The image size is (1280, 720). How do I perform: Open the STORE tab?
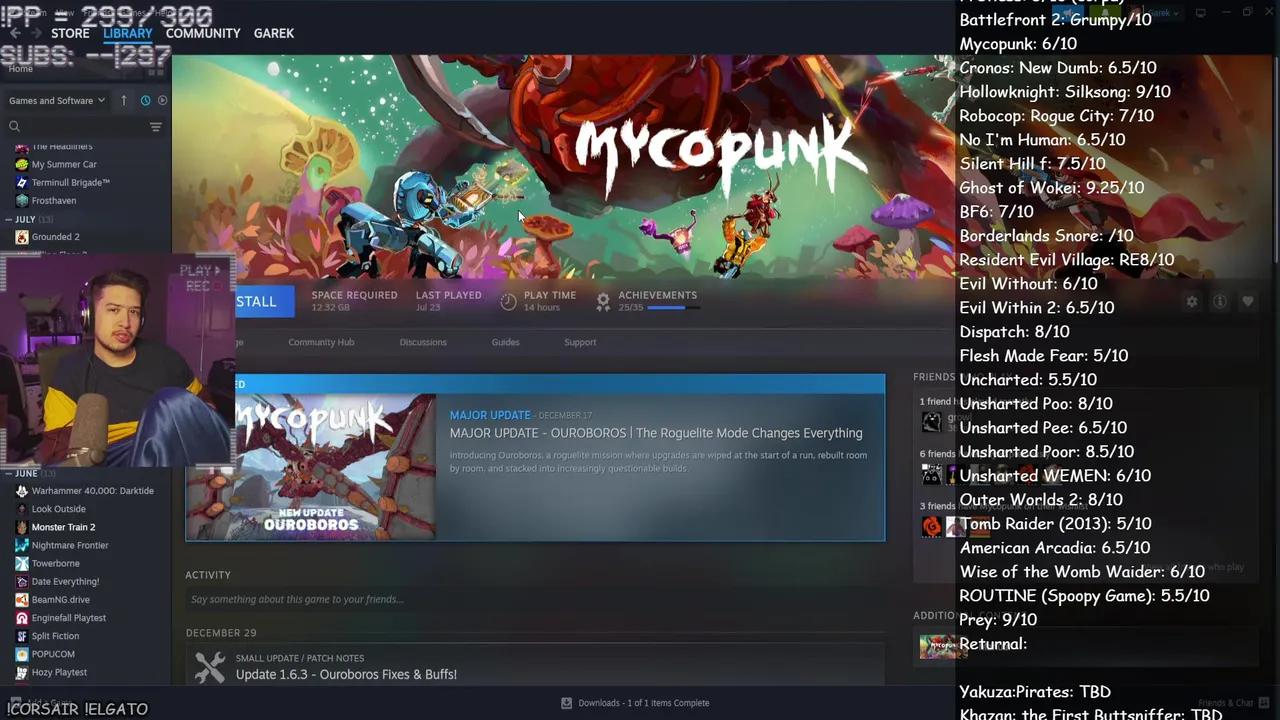tap(70, 33)
